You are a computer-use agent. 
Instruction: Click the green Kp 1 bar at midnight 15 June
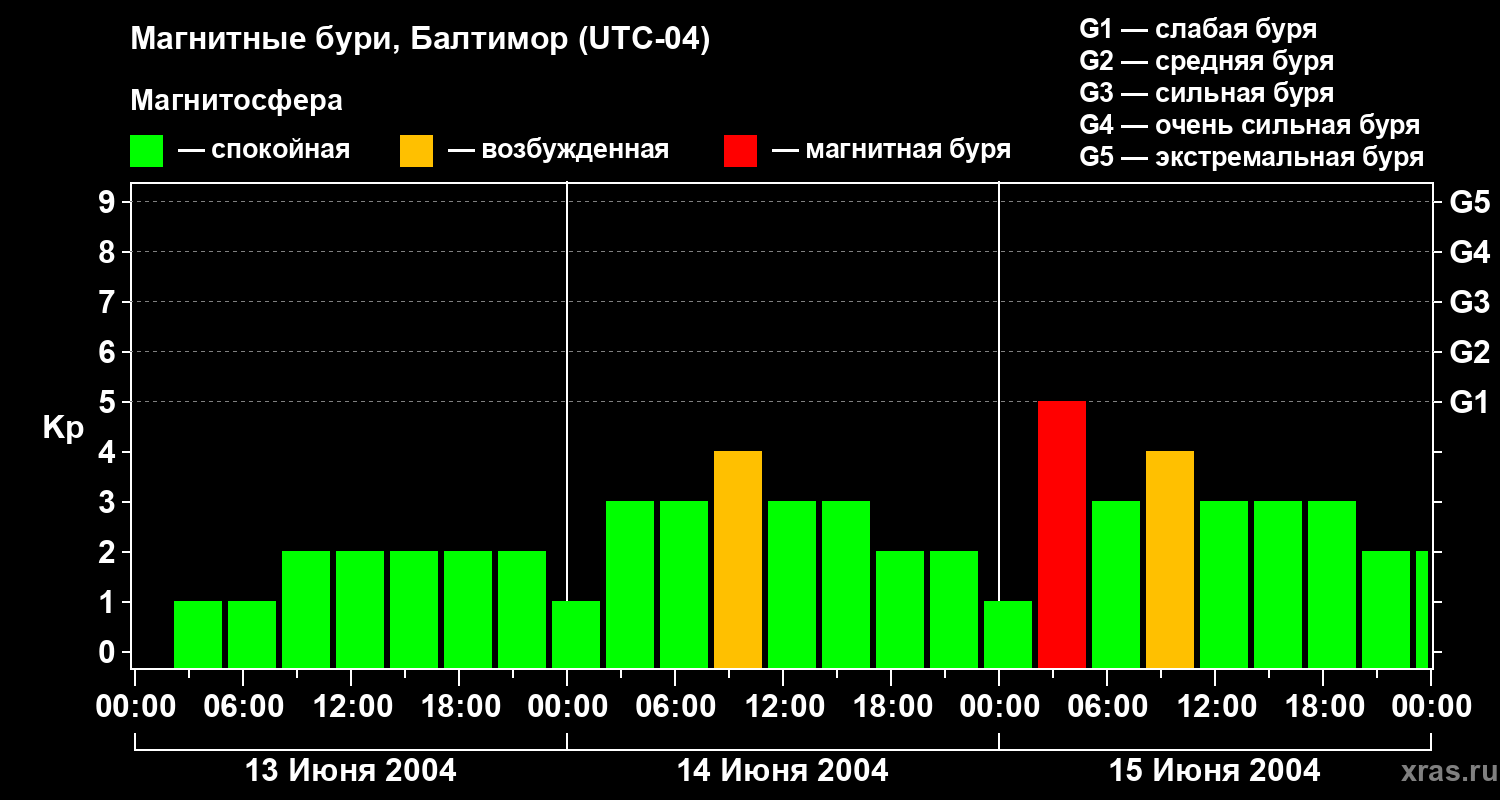pyautogui.click(x=1008, y=634)
